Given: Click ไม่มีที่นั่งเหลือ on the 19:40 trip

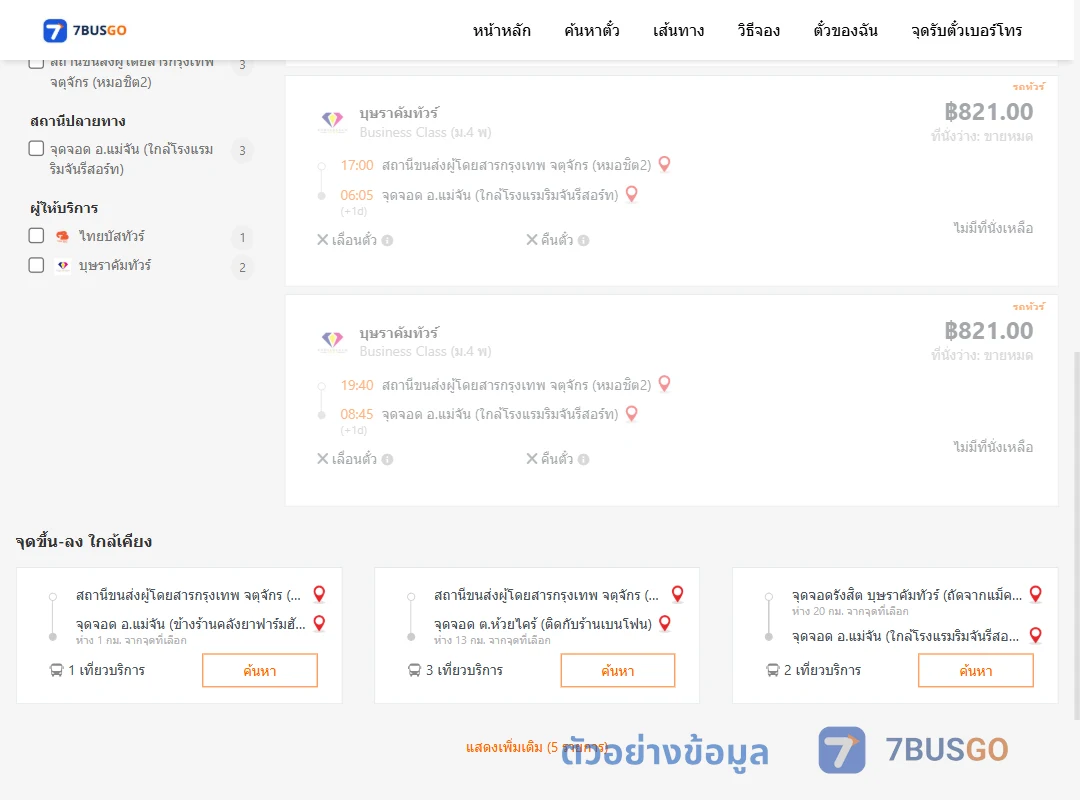Looking at the screenshot, I should click(x=993, y=447).
